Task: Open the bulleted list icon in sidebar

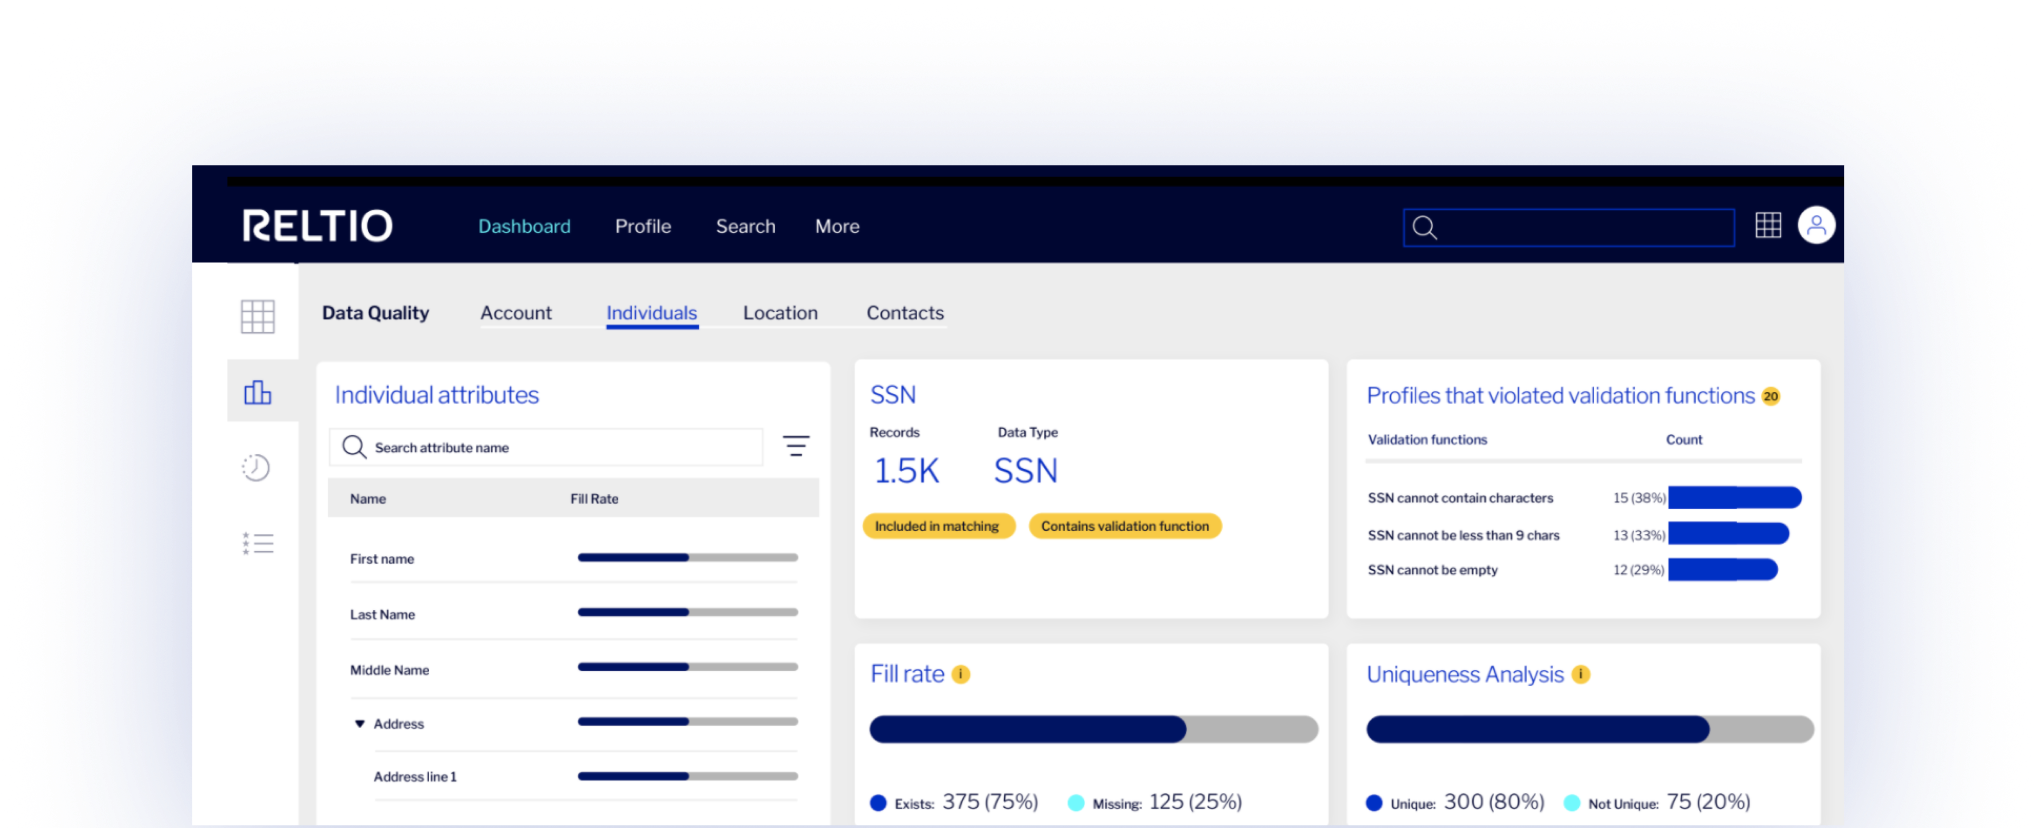Action: click(x=257, y=543)
